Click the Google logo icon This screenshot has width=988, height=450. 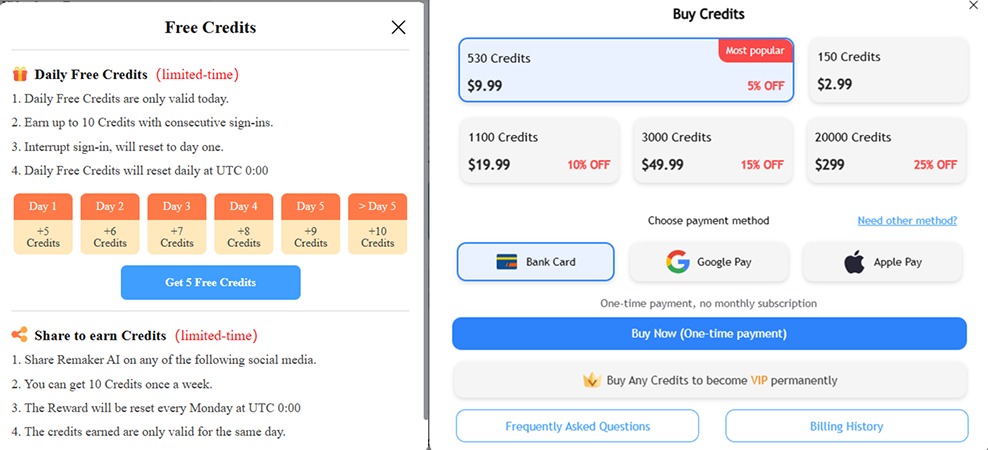tap(678, 262)
